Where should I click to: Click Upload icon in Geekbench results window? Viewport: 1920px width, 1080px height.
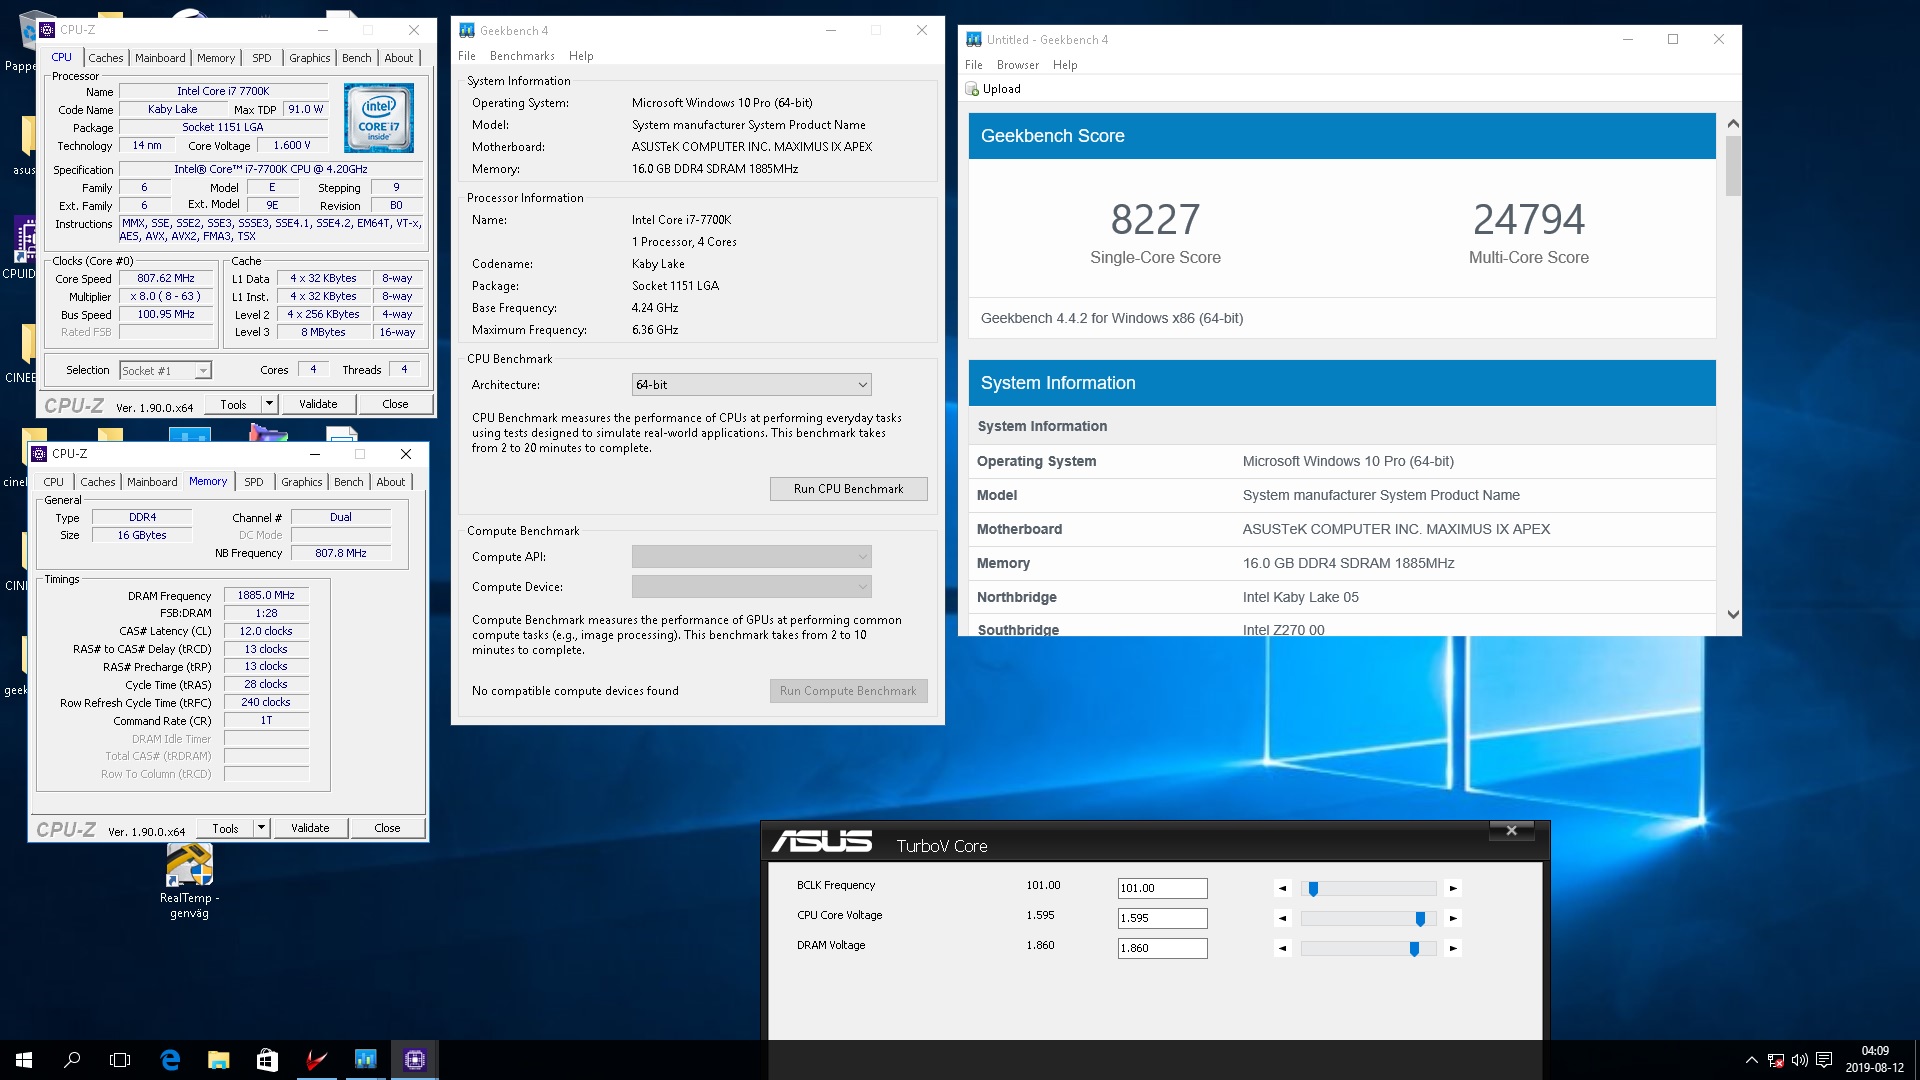[x=972, y=89]
